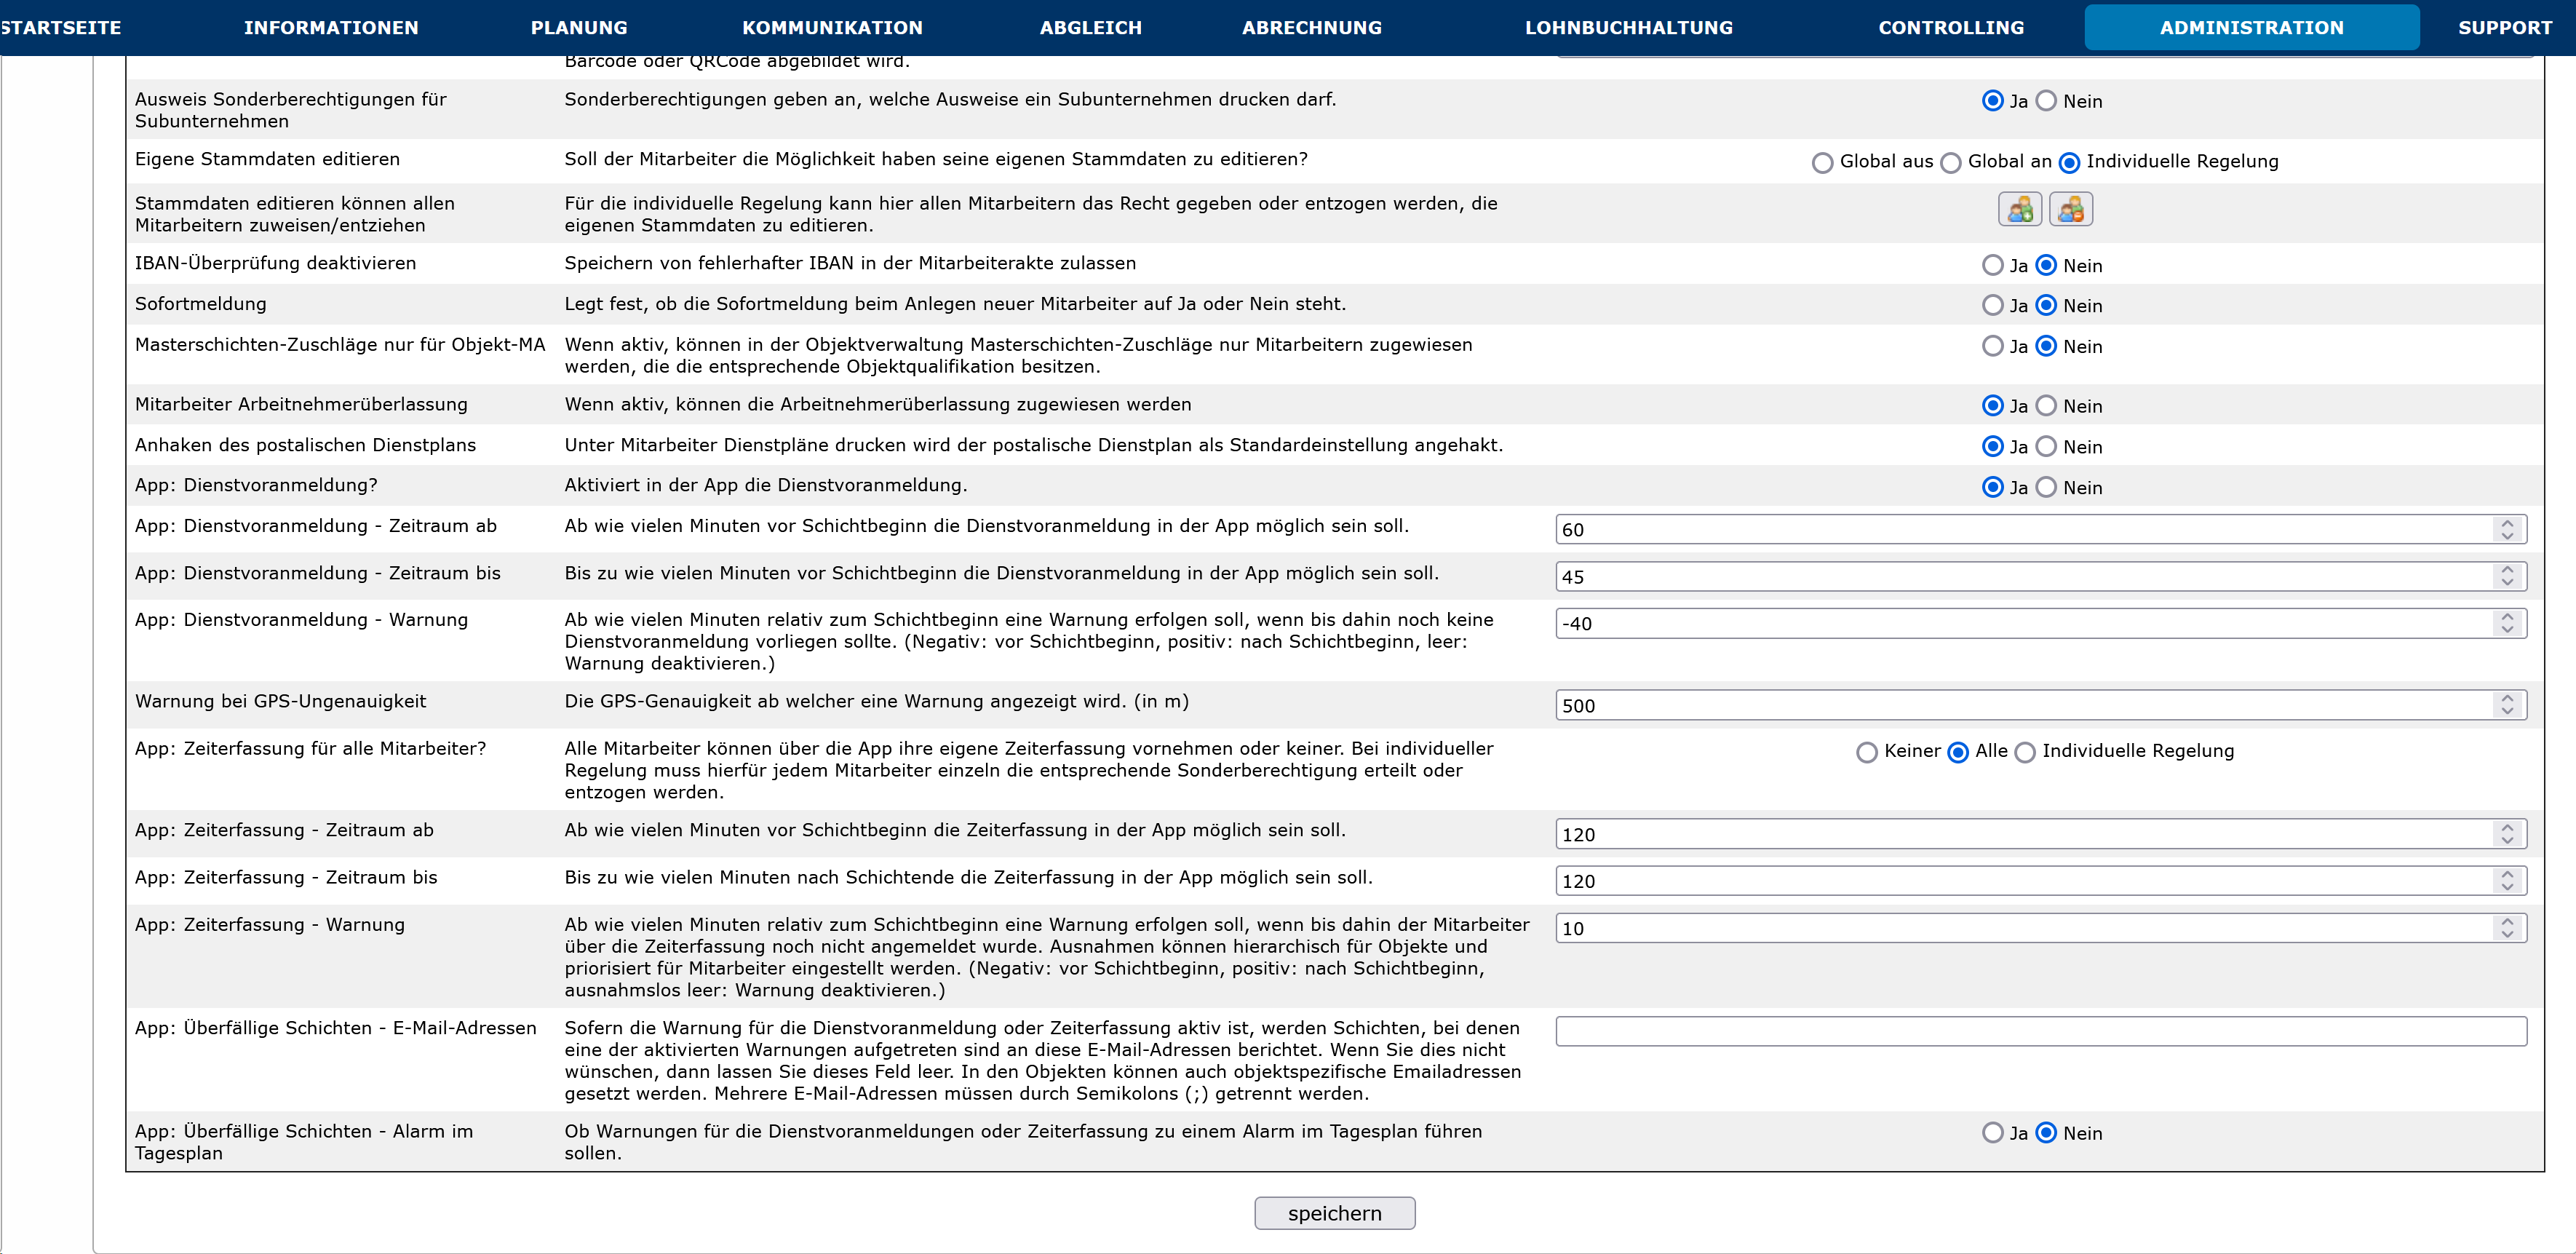This screenshot has height=1254, width=2576.
Task: Choose Global aus for Eigene Stammdaten editieren
Action: (1822, 162)
